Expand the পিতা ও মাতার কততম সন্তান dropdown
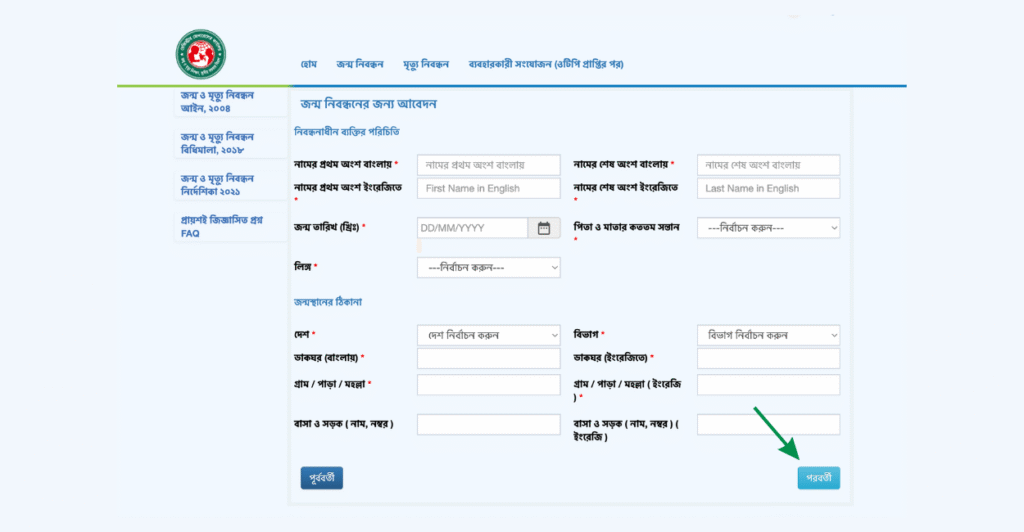The height and width of the screenshot is (532, 1024). 768,228
